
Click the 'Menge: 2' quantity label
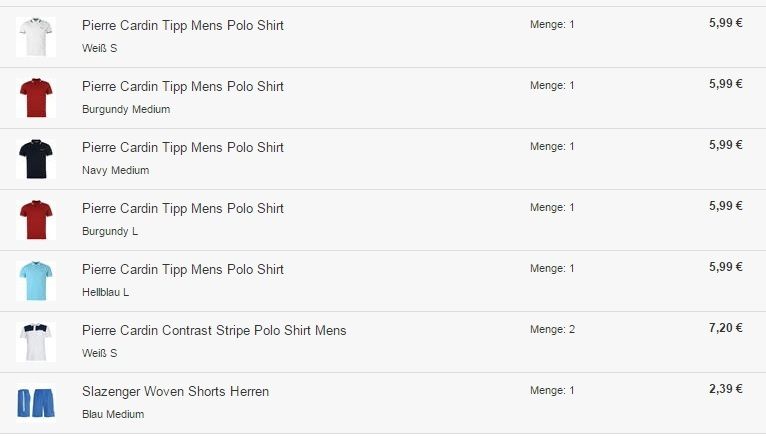(x=552, y=329)
